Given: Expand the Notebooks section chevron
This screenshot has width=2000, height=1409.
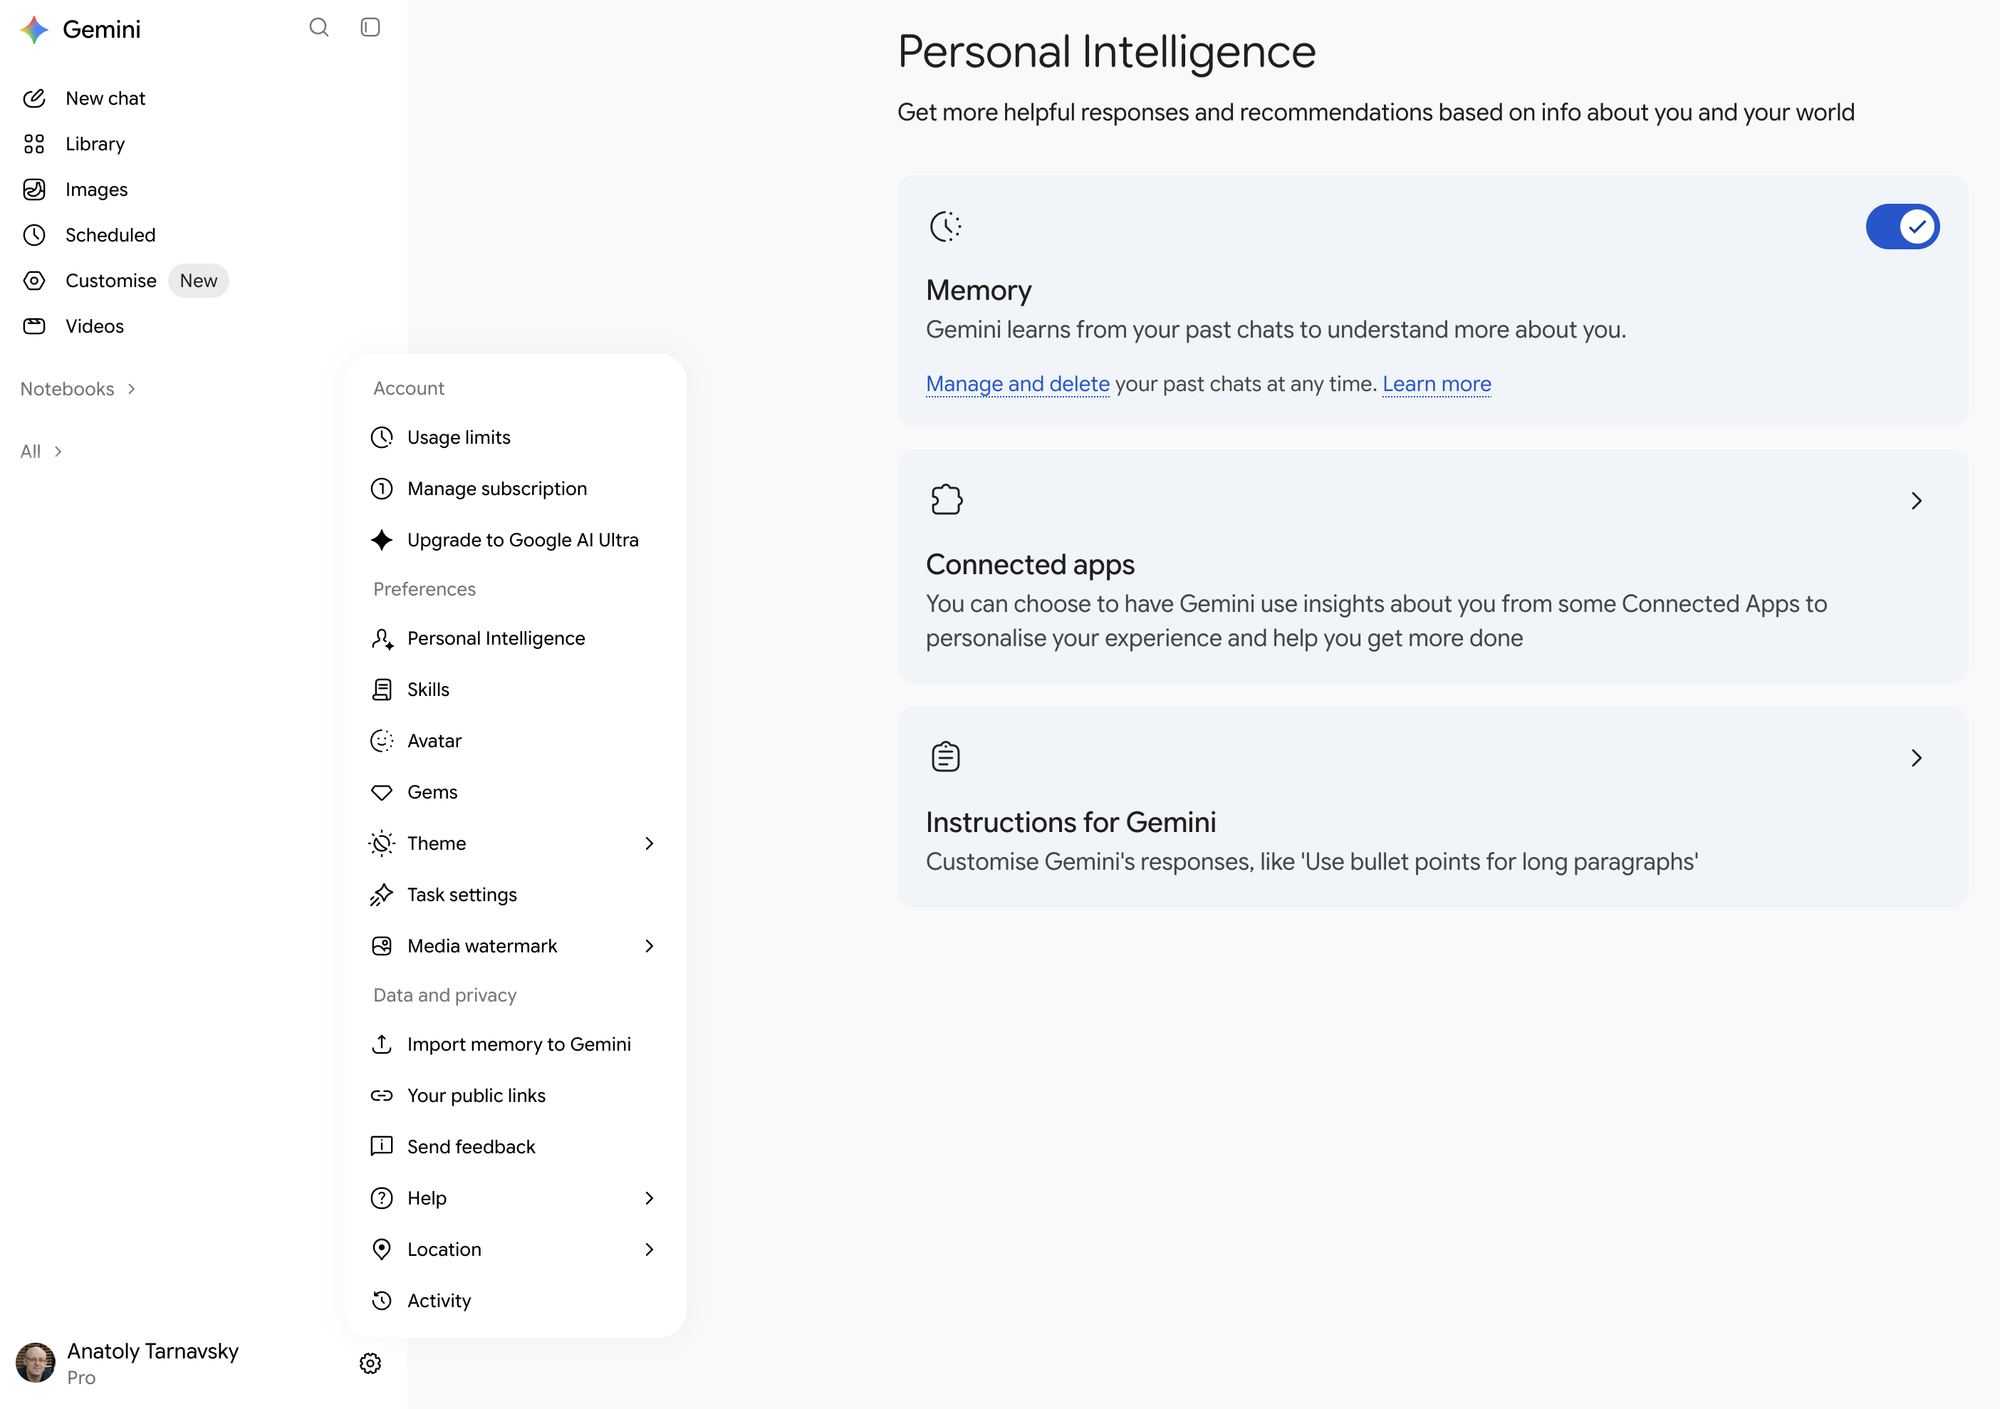Looking at the screenshot, I should tap(131, 389).
